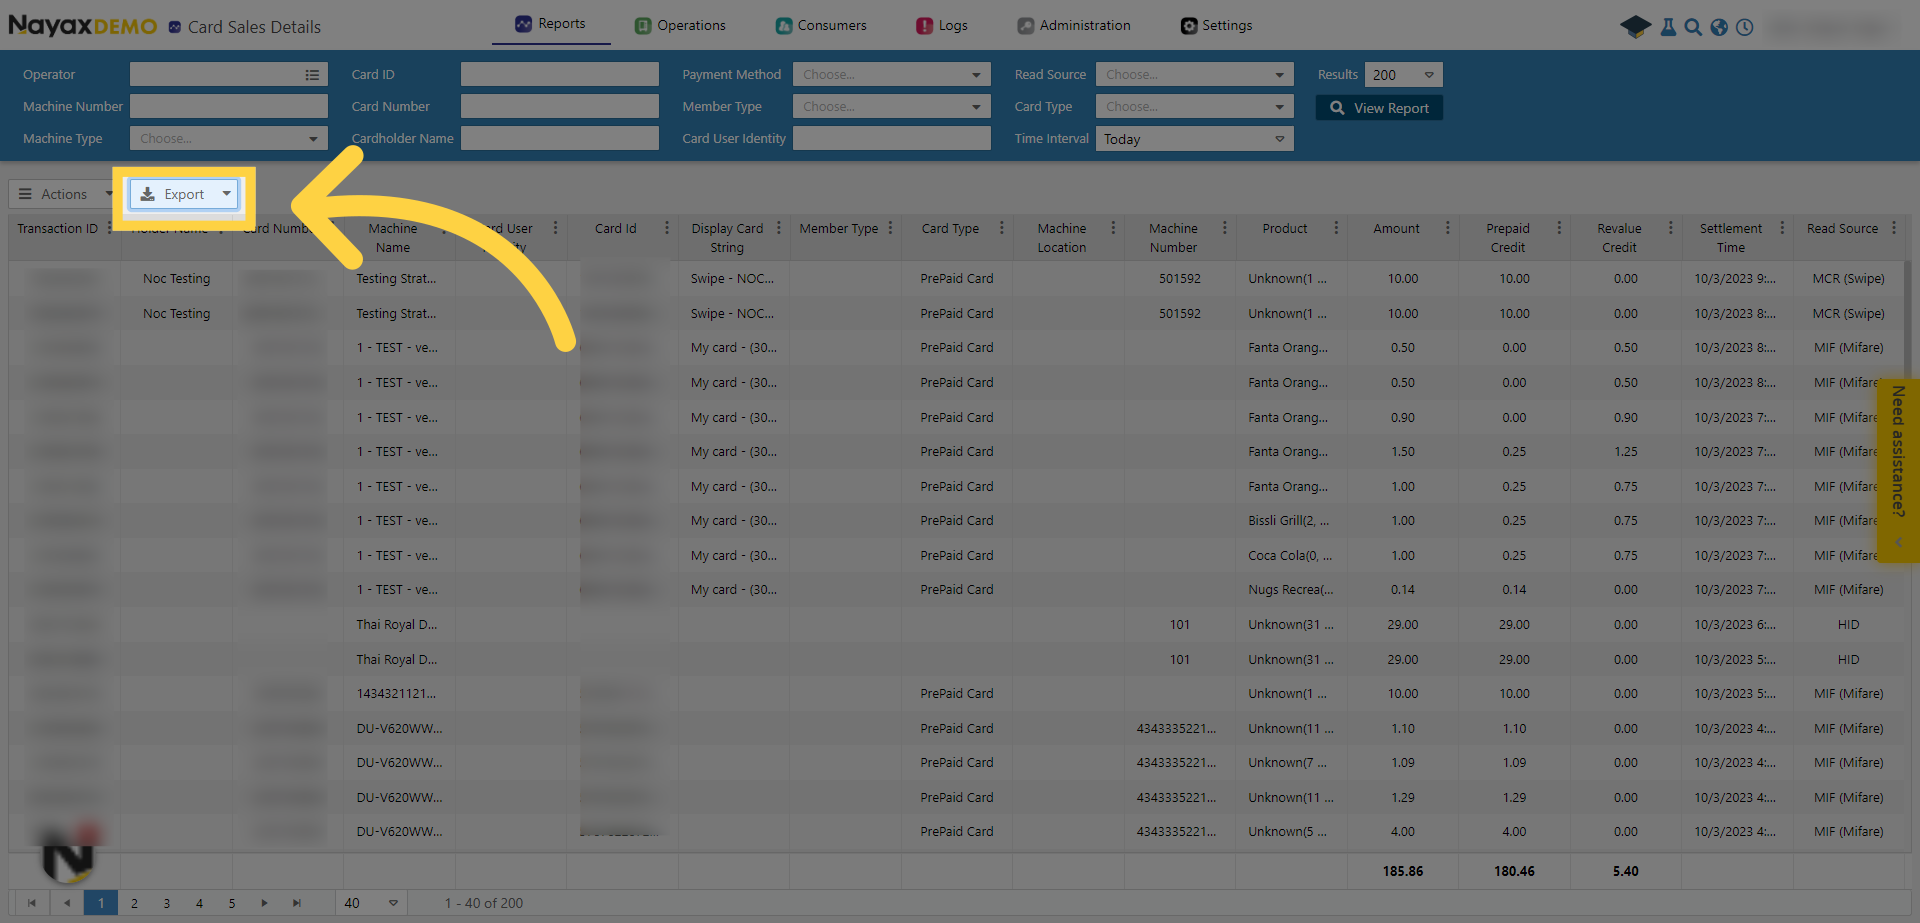1920x923 pixels.
Task: Open Member Type column options menu
Action: 890,228
